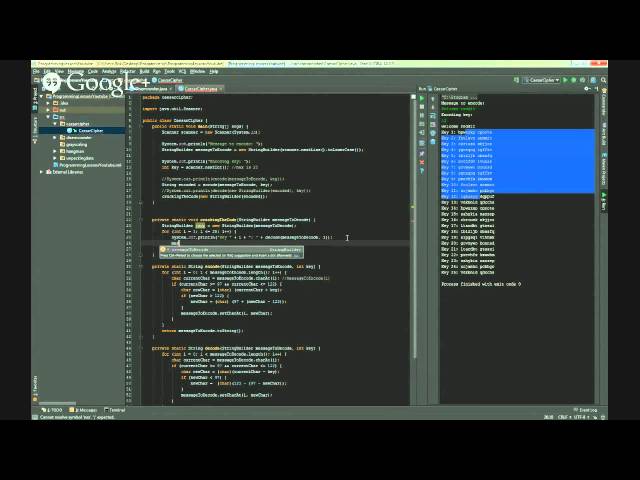
Task: Click the Stop icon in Run panel
Action: 422,107
